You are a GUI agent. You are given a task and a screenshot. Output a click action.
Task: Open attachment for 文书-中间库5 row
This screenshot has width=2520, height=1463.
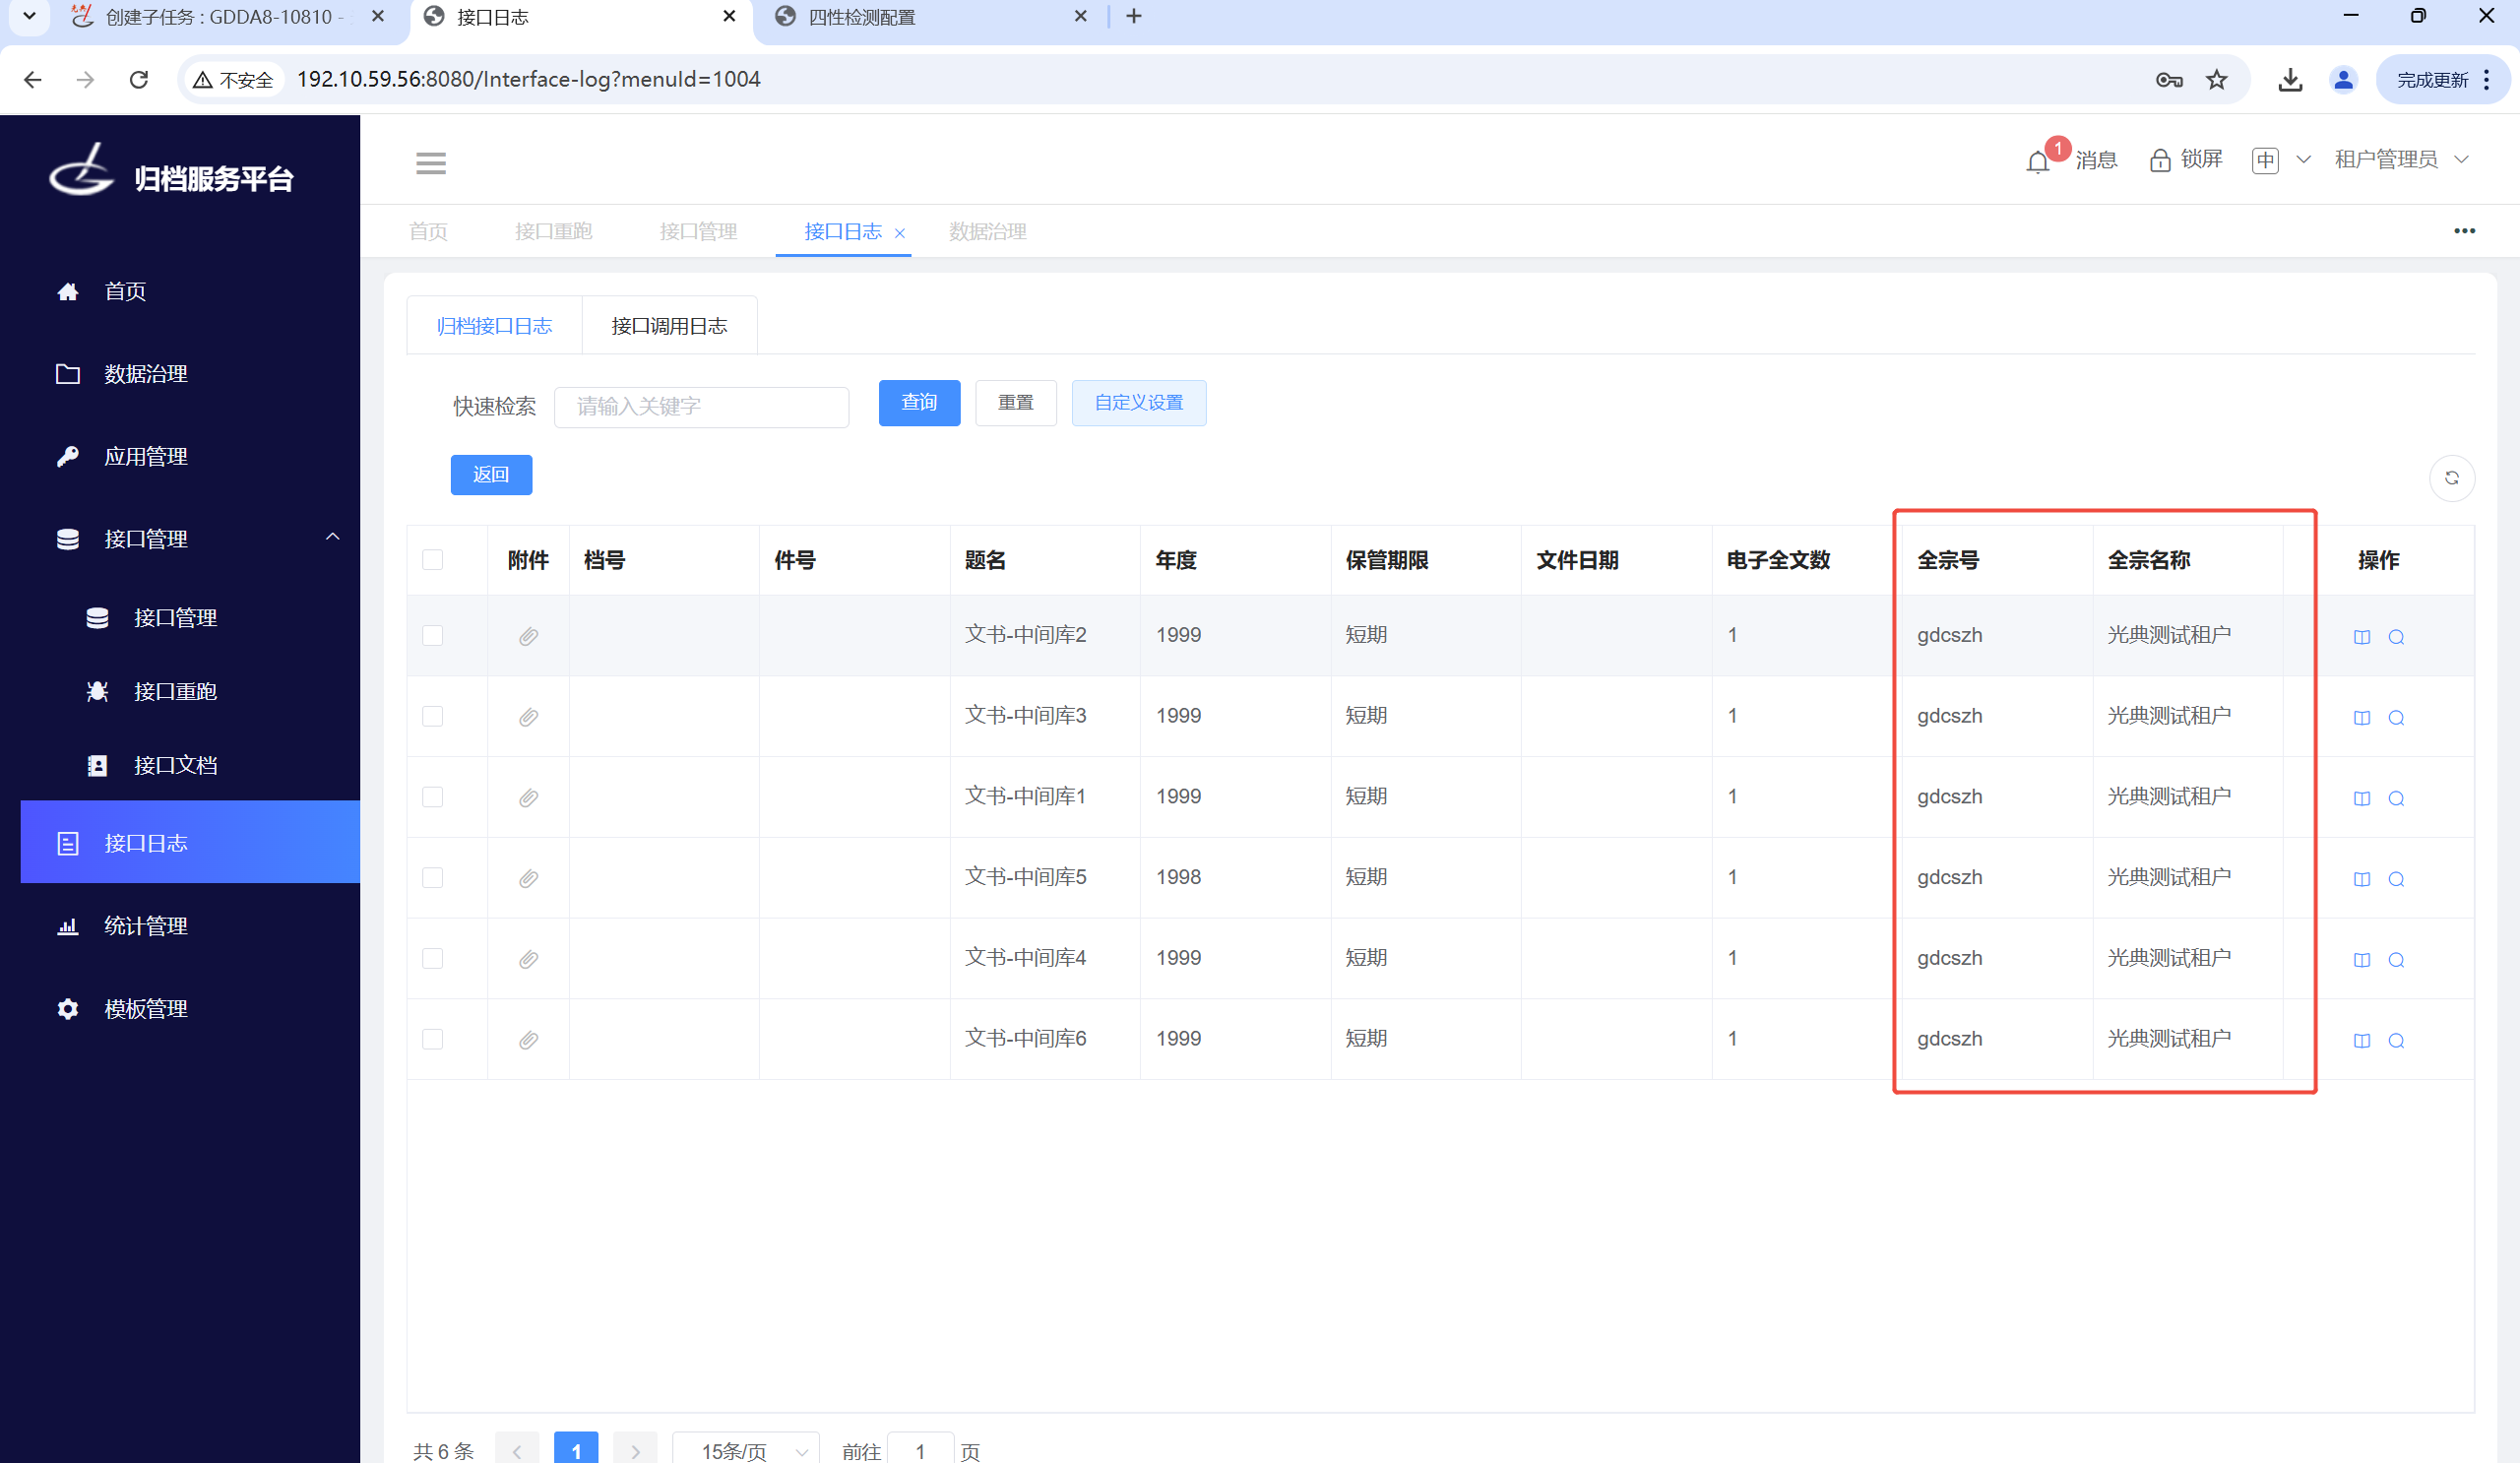(529, 878)
